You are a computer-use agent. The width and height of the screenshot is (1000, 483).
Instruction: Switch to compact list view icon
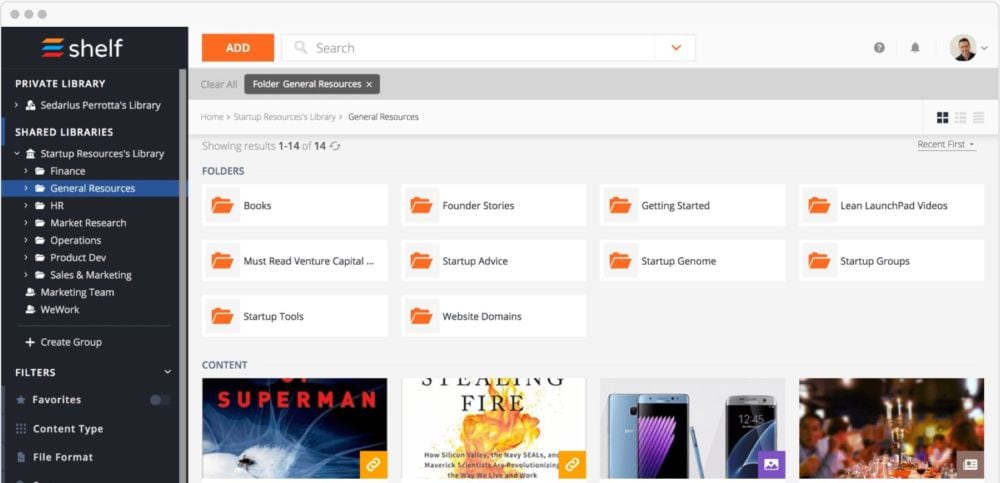point(978,117)
